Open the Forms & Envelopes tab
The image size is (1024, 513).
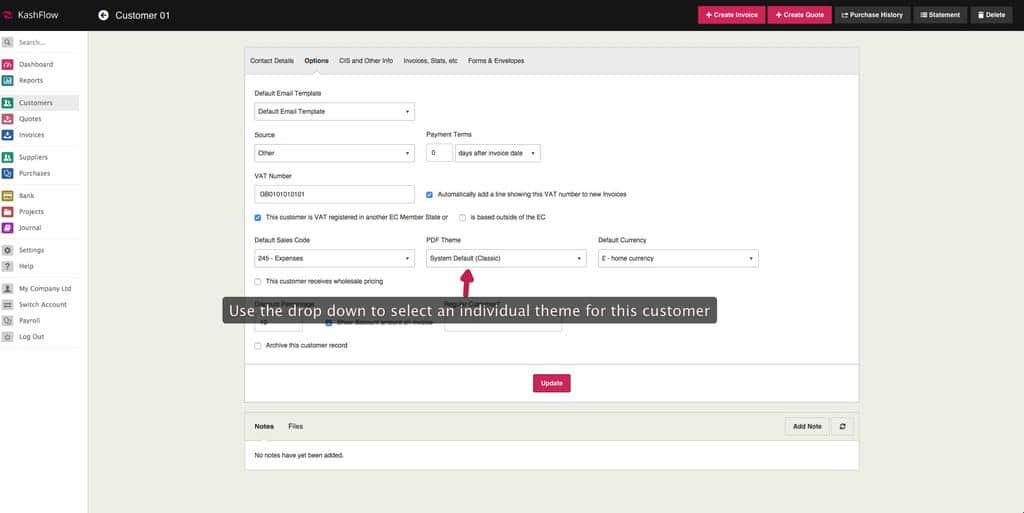(496, 61)
